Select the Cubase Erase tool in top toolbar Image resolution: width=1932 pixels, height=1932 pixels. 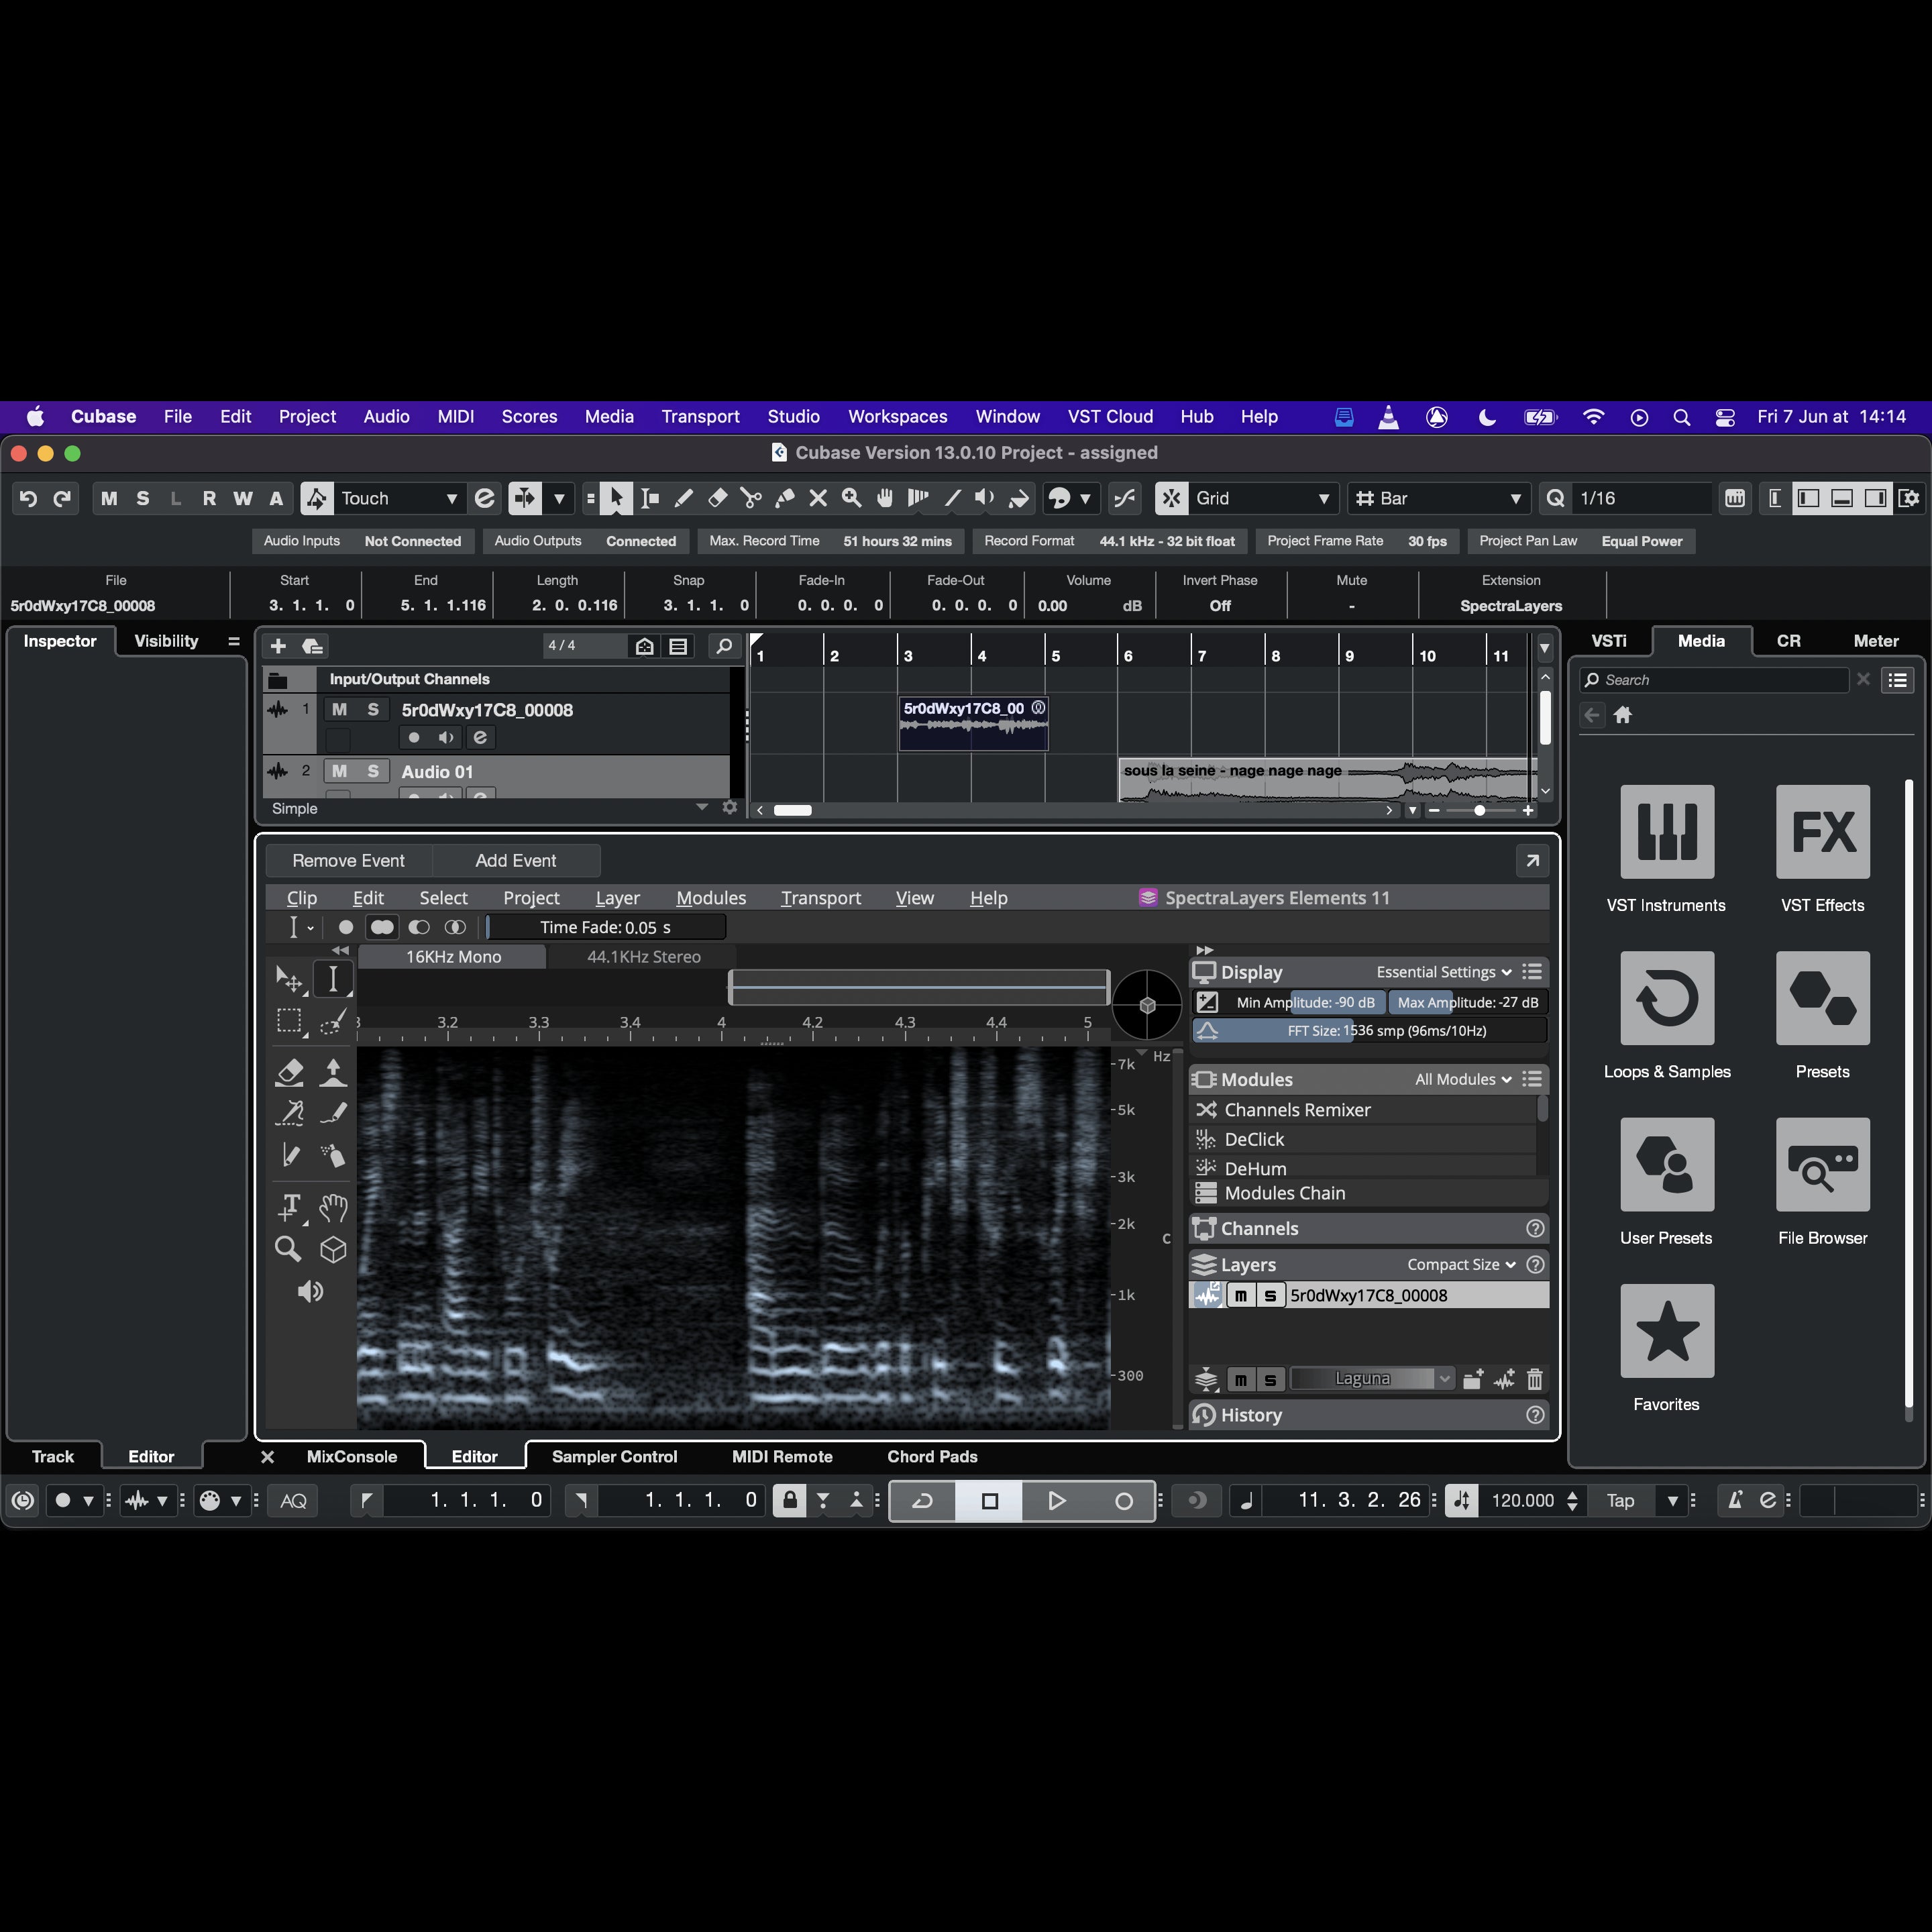point(718,498)
